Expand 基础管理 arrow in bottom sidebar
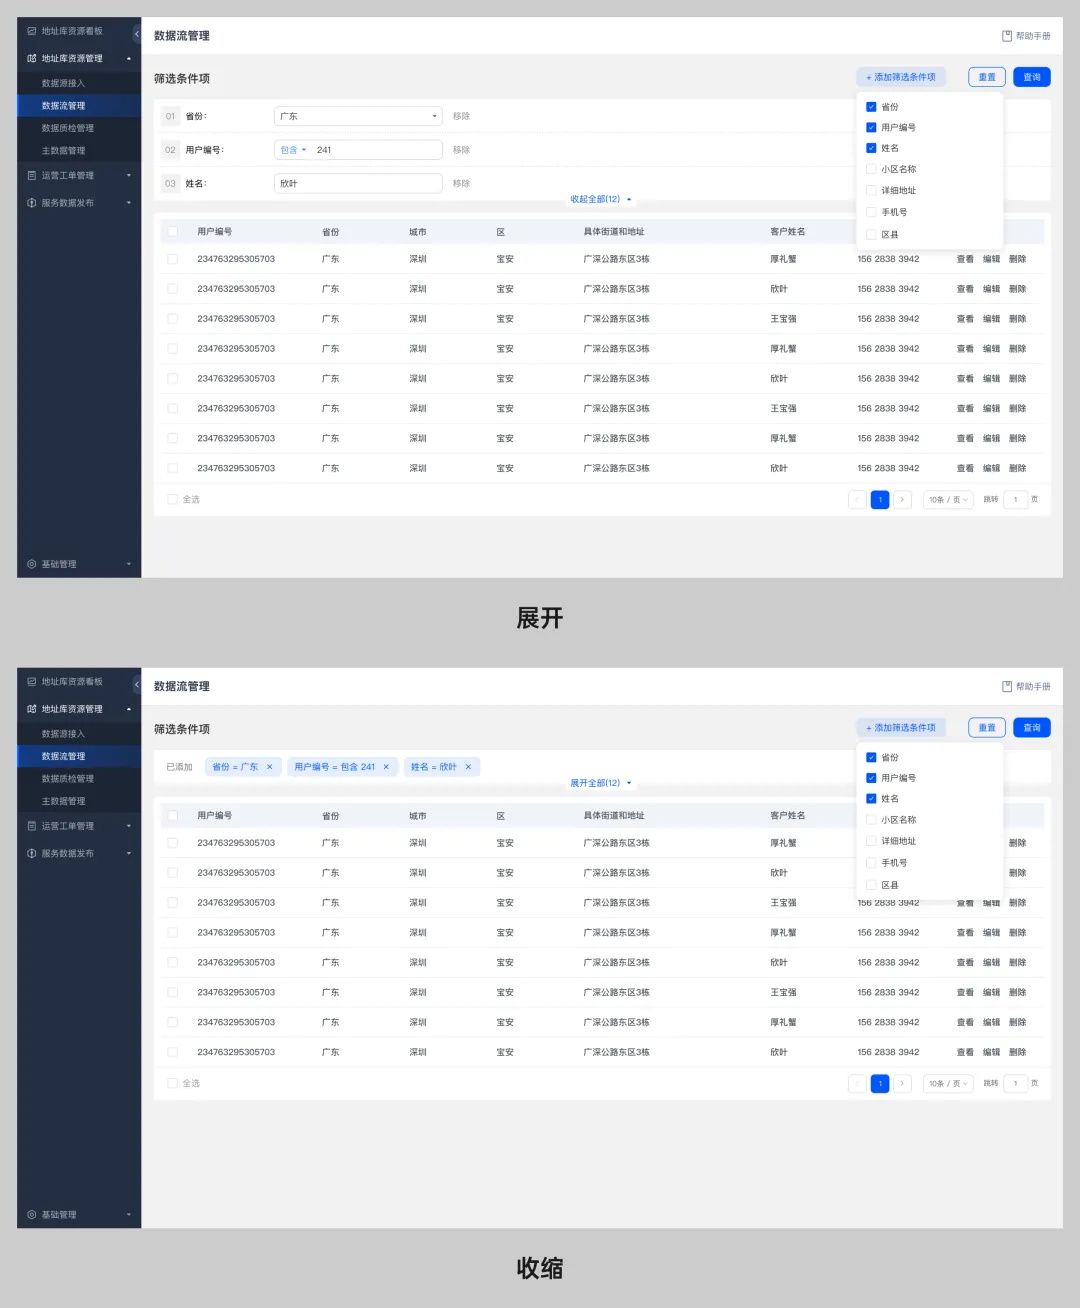The image size is (1080, 1308). pyautogui.click(x=129, y=1214)
